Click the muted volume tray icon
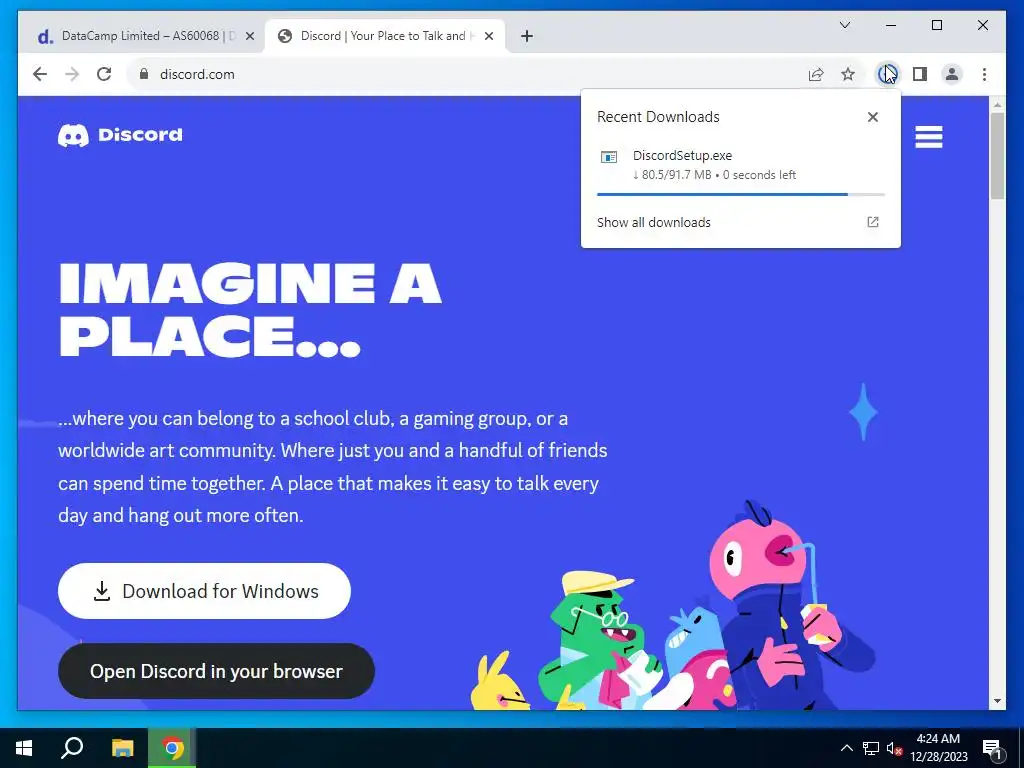 click(x=894, y=748)
